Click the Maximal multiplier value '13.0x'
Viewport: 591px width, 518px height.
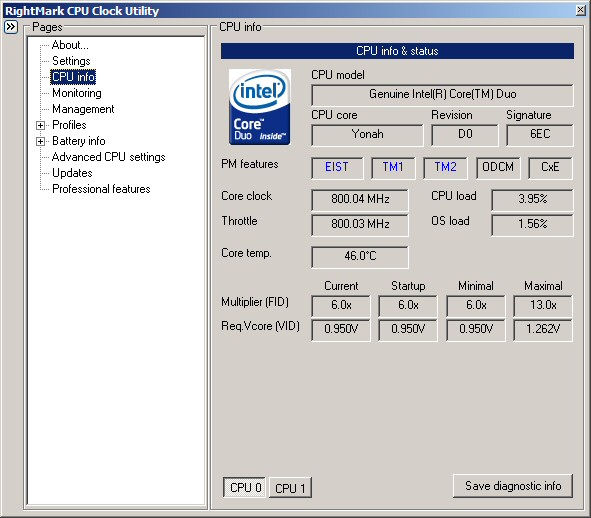[x=543, y=306]
